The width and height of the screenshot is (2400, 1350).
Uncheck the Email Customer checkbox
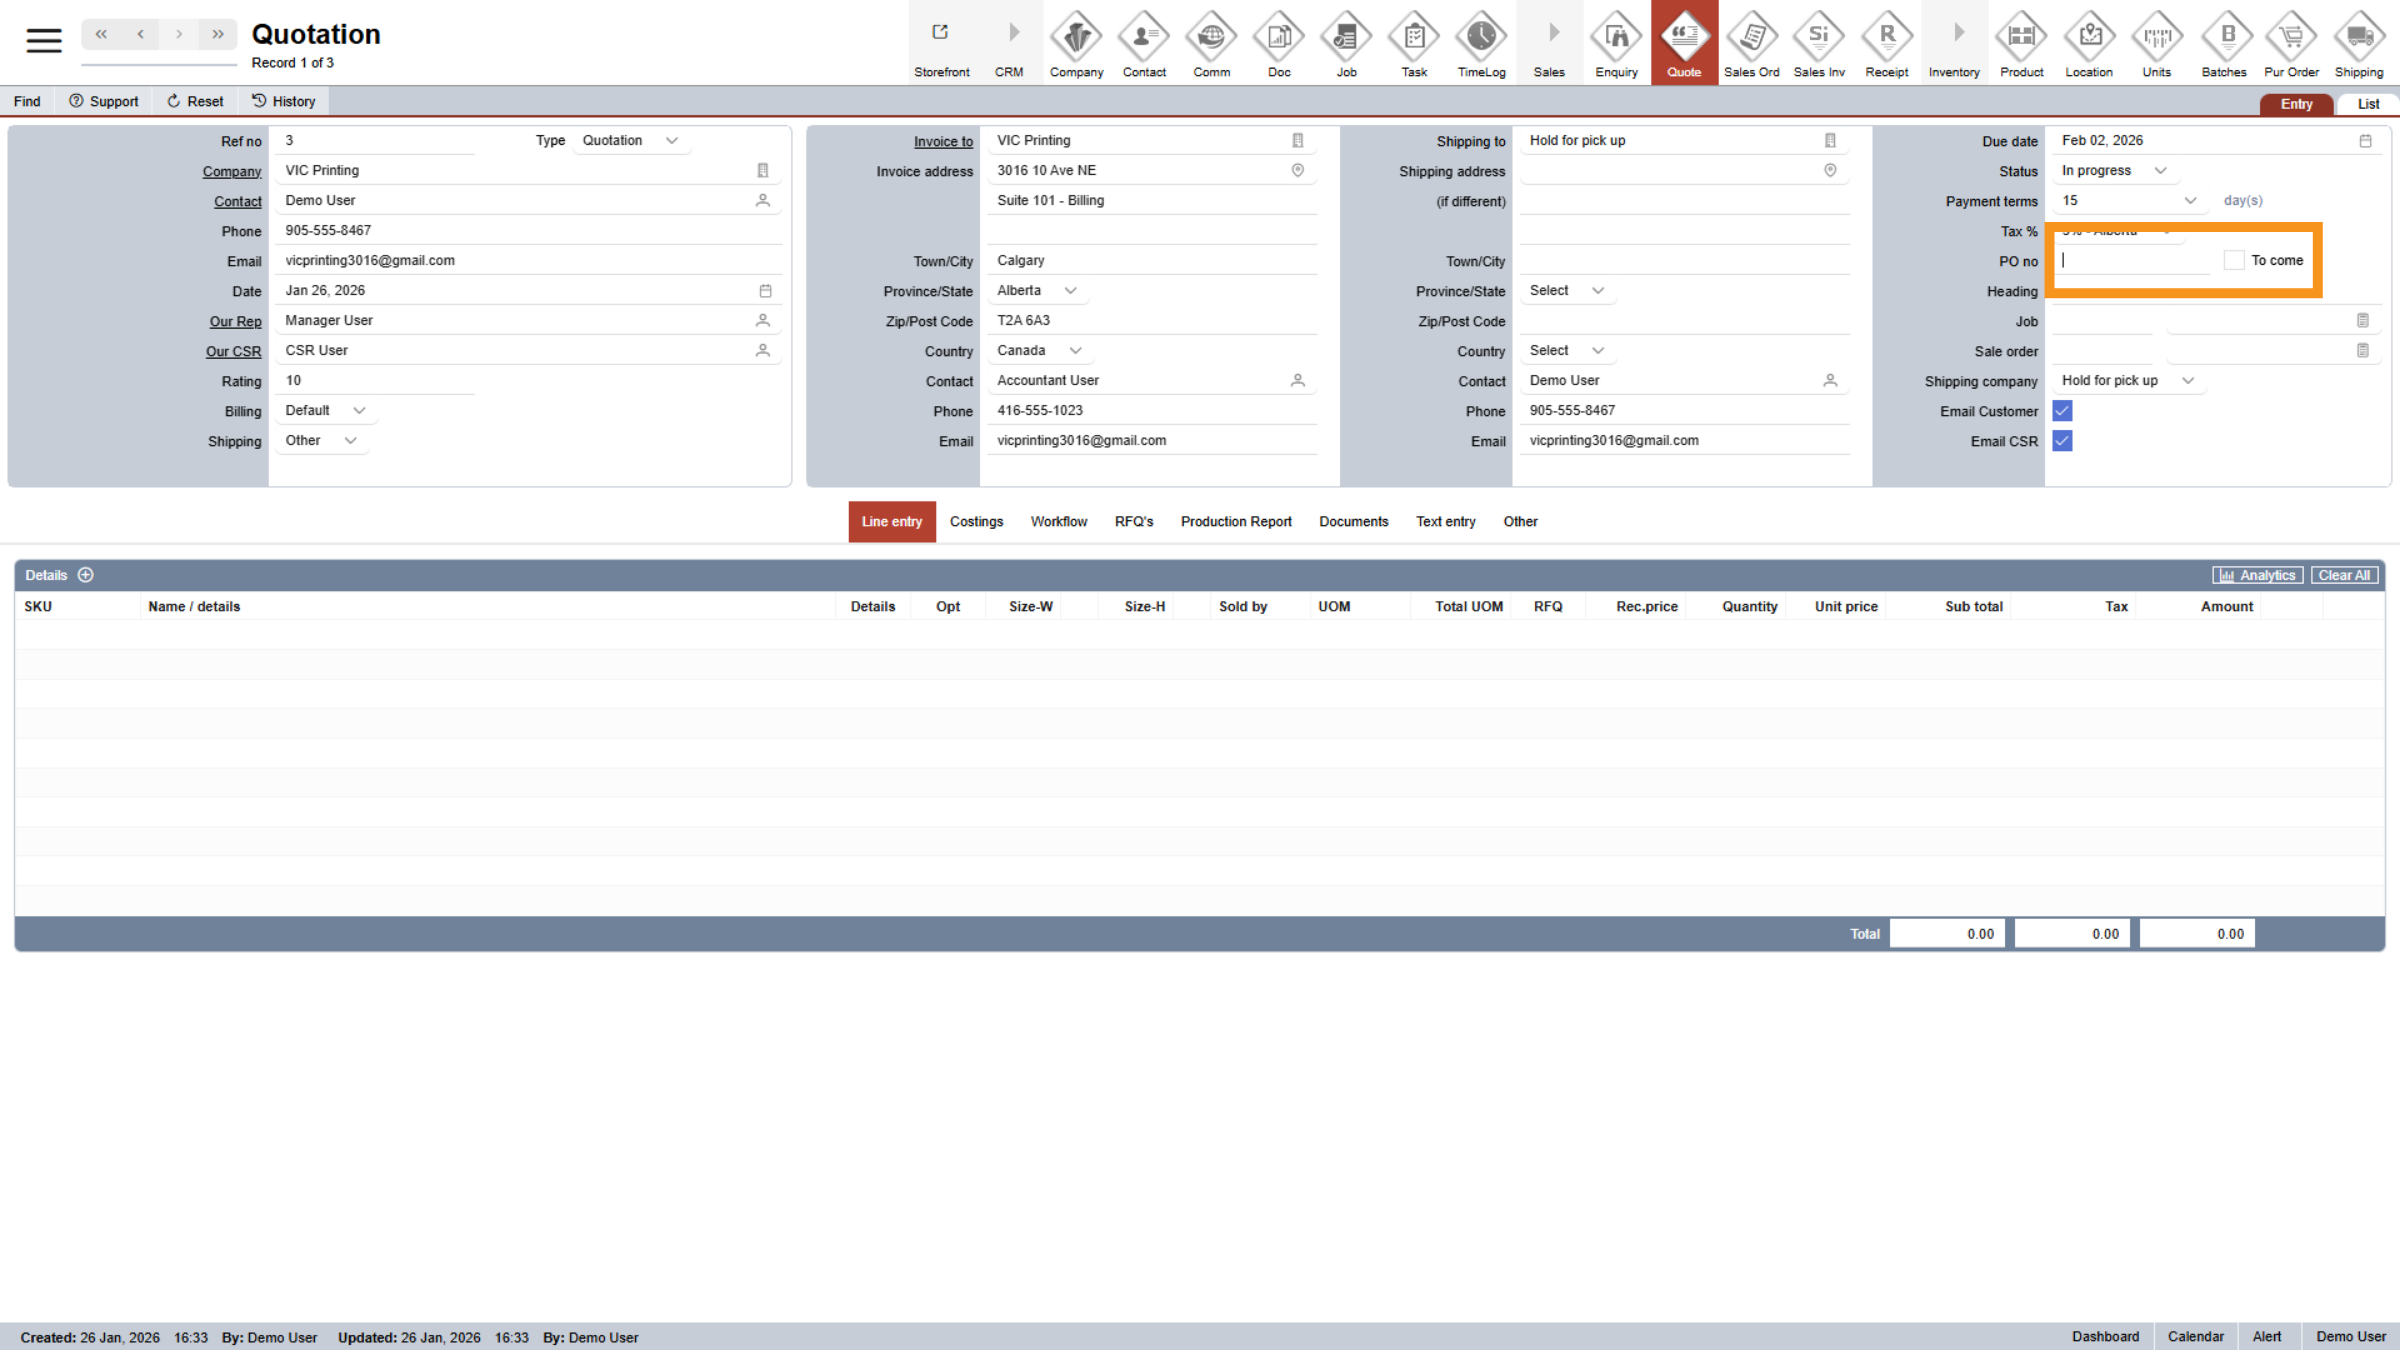(2062, 411)
